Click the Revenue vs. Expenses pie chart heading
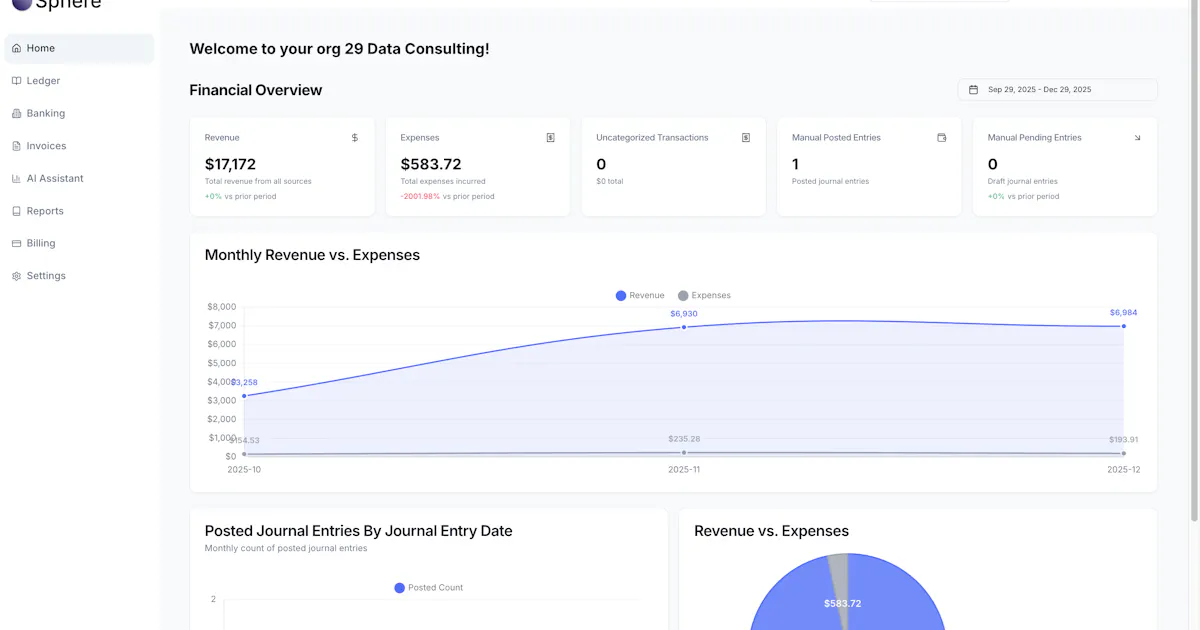Screen dimensions: 1200x630 pos(771,531)
